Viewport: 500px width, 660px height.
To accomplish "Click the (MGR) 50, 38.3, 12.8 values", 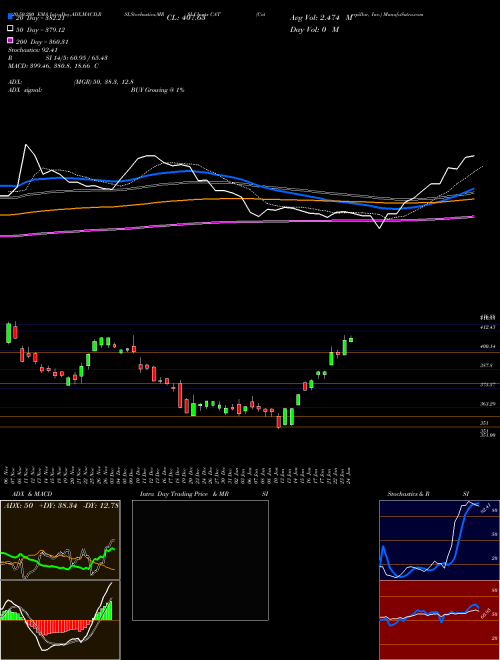I will [103, 82].
